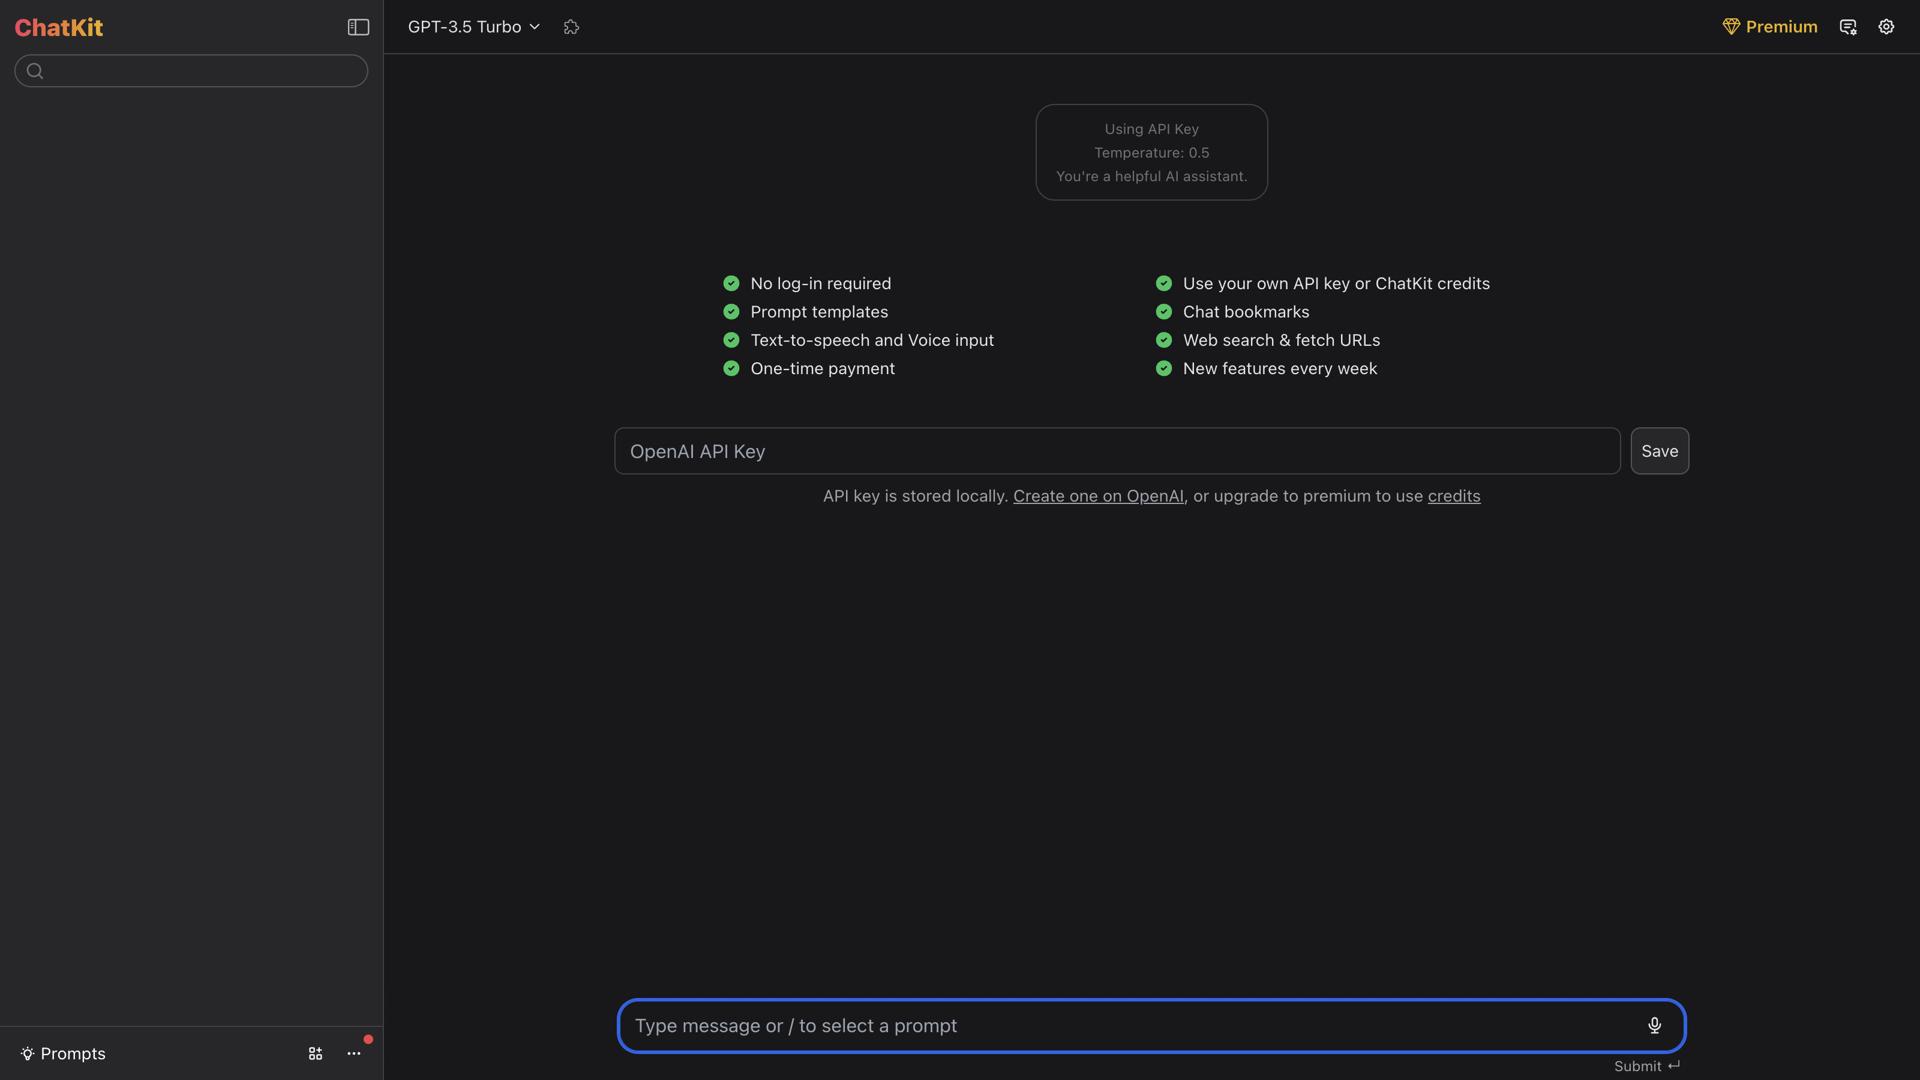Image resolution: width=1920 pixels, height=1080 pixels.
Task: Click the add apps grid icon
Action: tap(315, 1053)
